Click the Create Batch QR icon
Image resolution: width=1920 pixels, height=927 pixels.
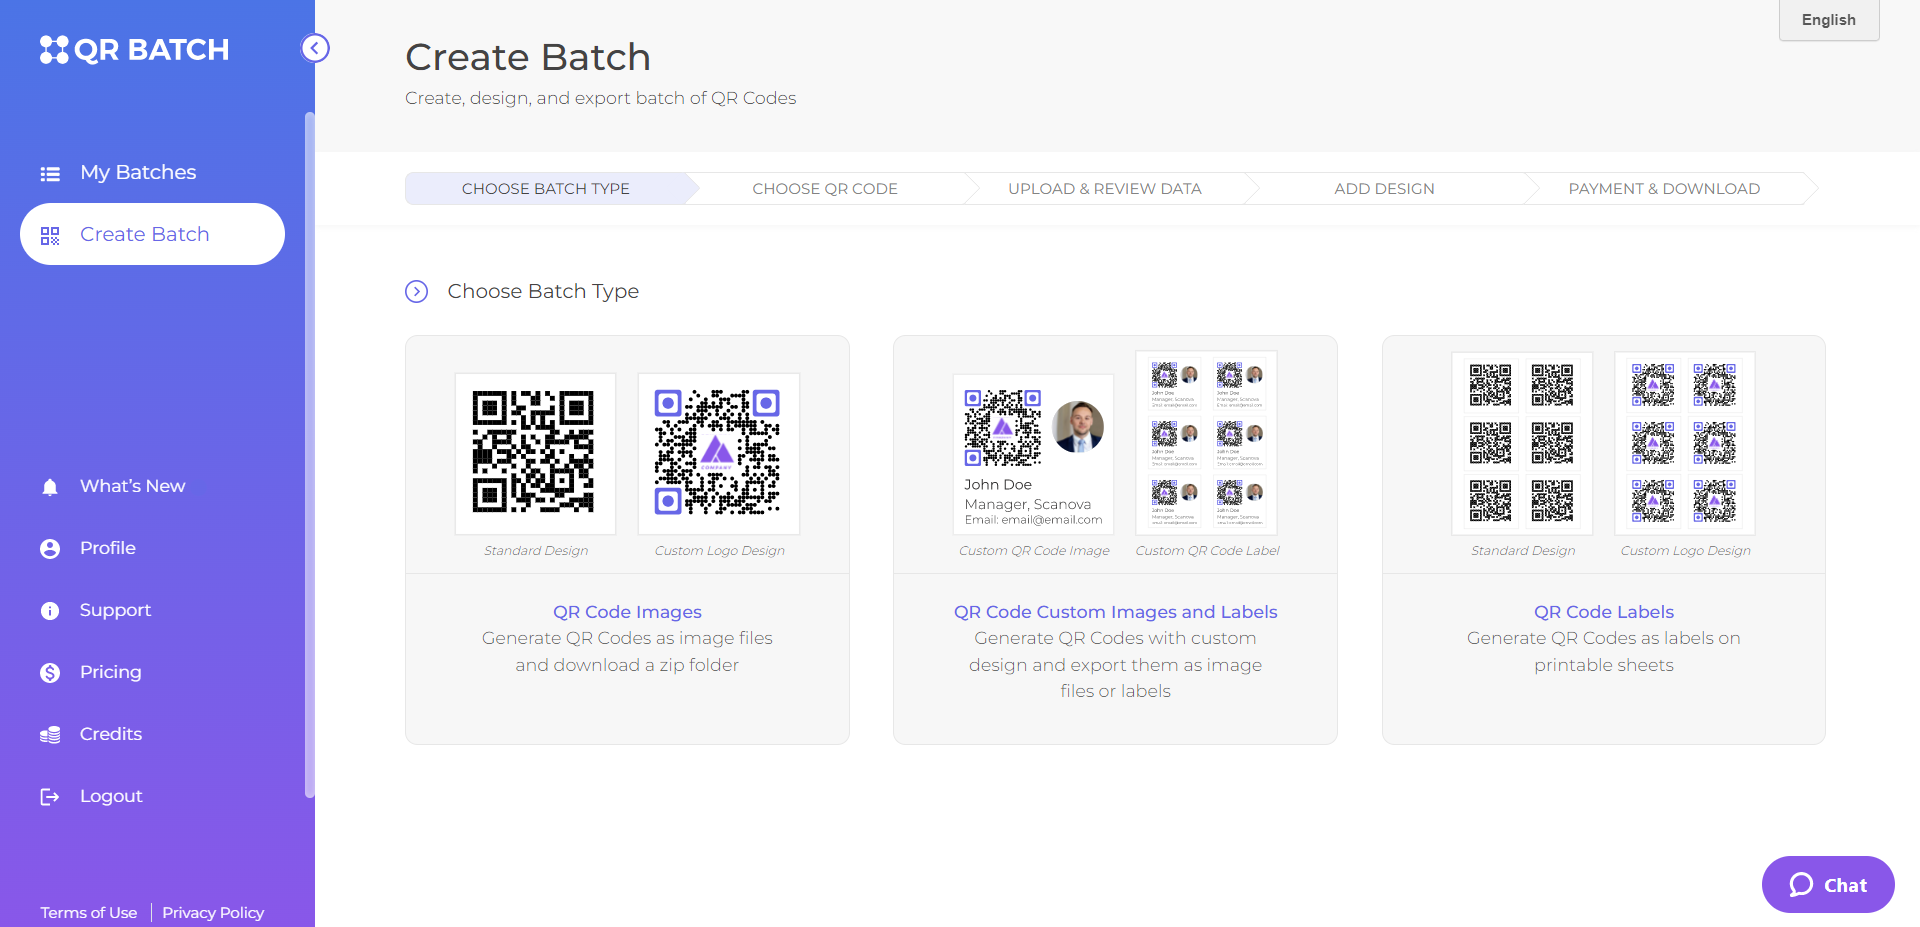50,235
